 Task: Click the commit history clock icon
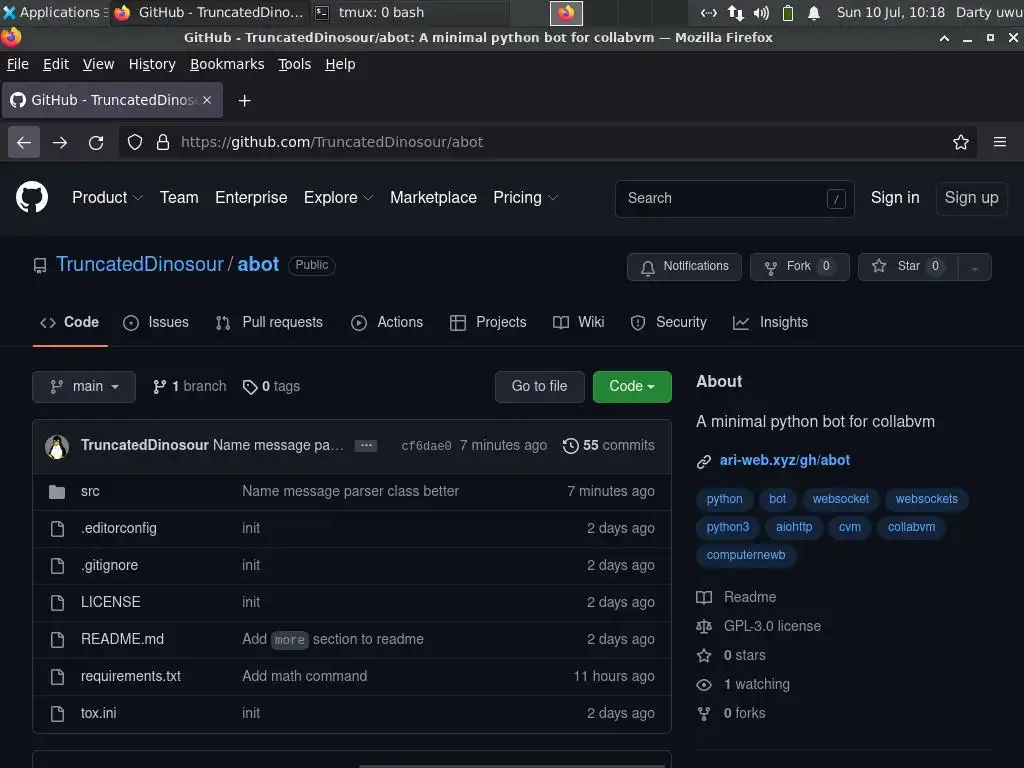click(x=570, y=445)
